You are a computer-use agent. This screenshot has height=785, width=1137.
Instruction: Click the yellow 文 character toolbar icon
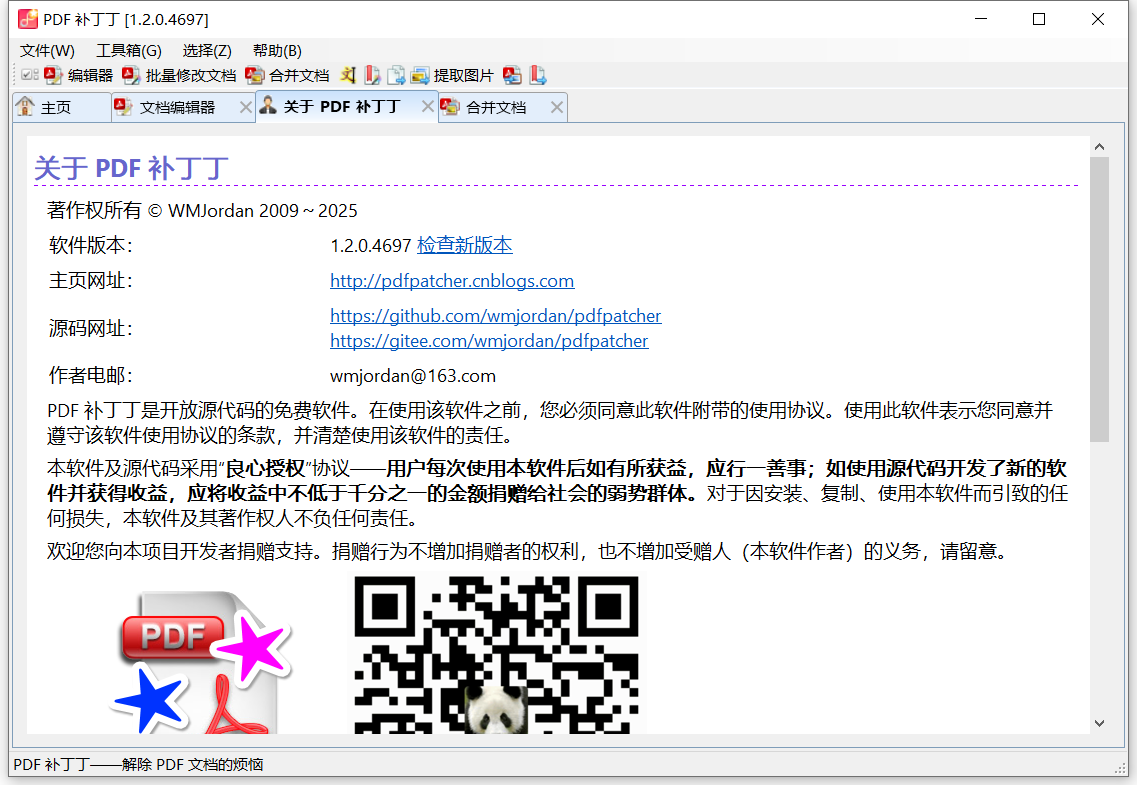tap(347, 76)
